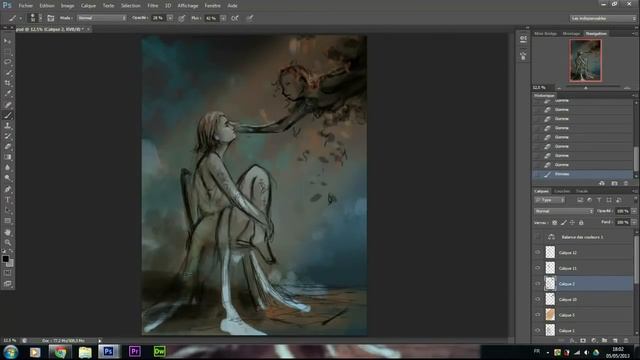
Task: Select the History Brush tool
Action: pyautogui.click(x=7, y=136)
